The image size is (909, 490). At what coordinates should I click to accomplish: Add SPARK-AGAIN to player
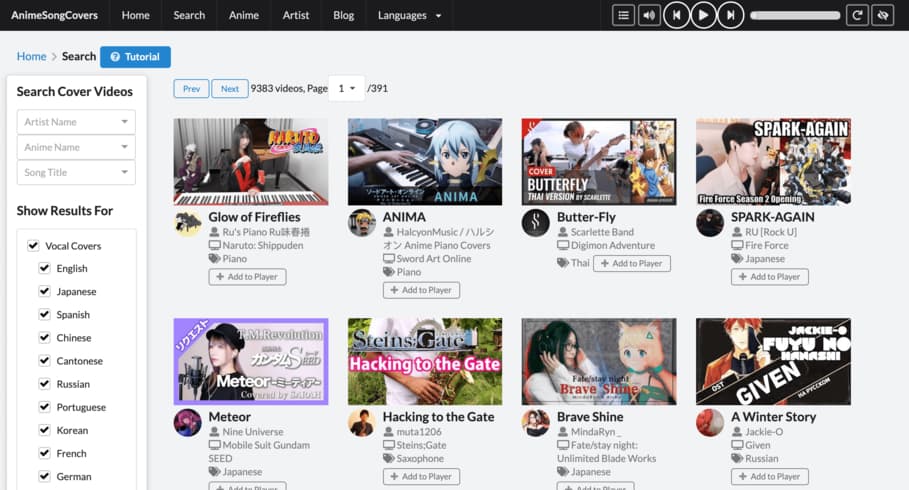coord(770,277)
